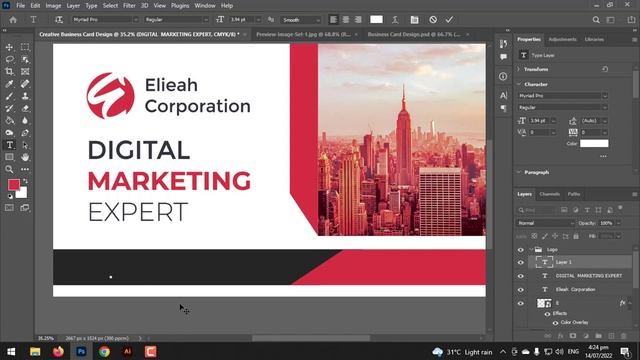Screen dimensions: 640x360
Task: Open the Plugins menu
Action: (180, 6)
